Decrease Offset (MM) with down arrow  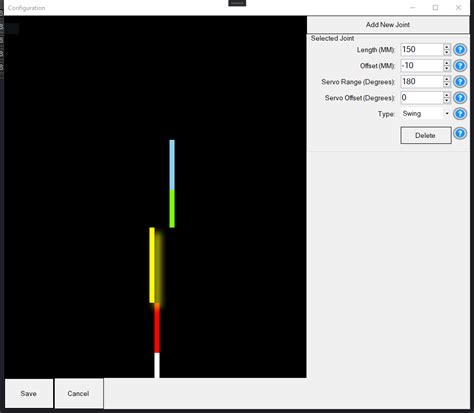click(x=447, y=69)
